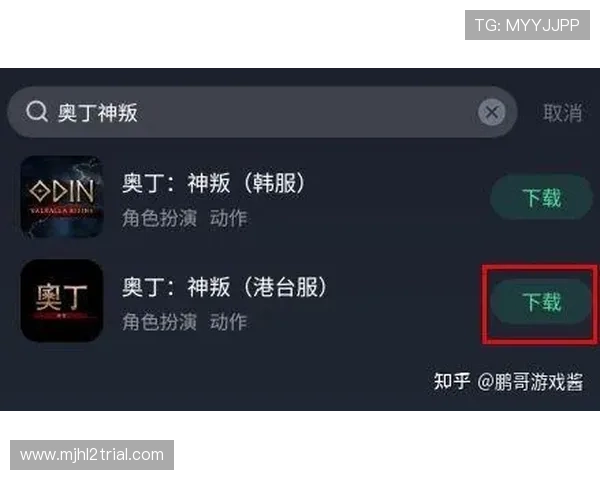This screenshot has height=480, width=600.
Task: Select 角色扮演 tag under 韩服 result
Action: click(x=159, y=218)
